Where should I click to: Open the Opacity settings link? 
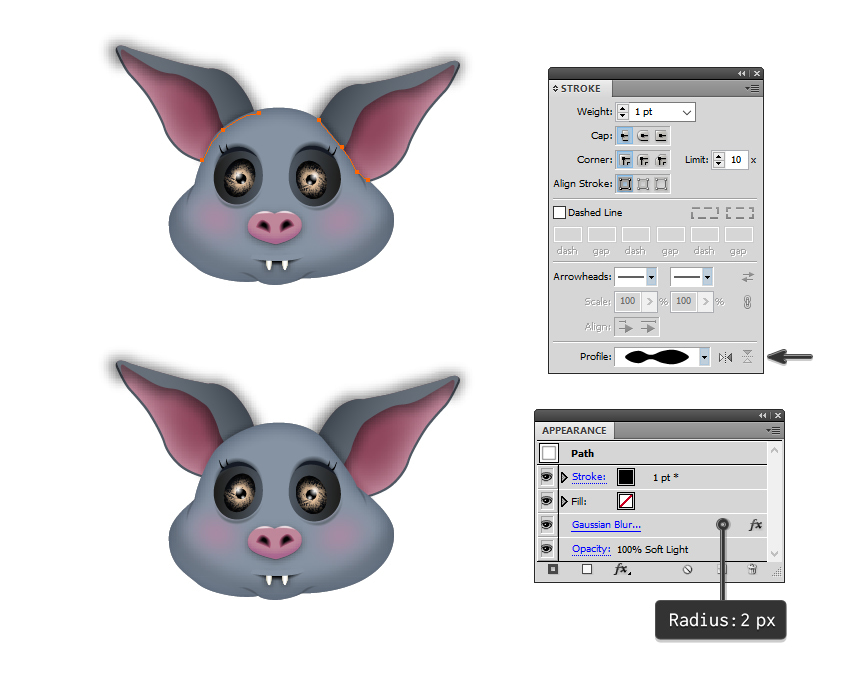tap(591, 549)
